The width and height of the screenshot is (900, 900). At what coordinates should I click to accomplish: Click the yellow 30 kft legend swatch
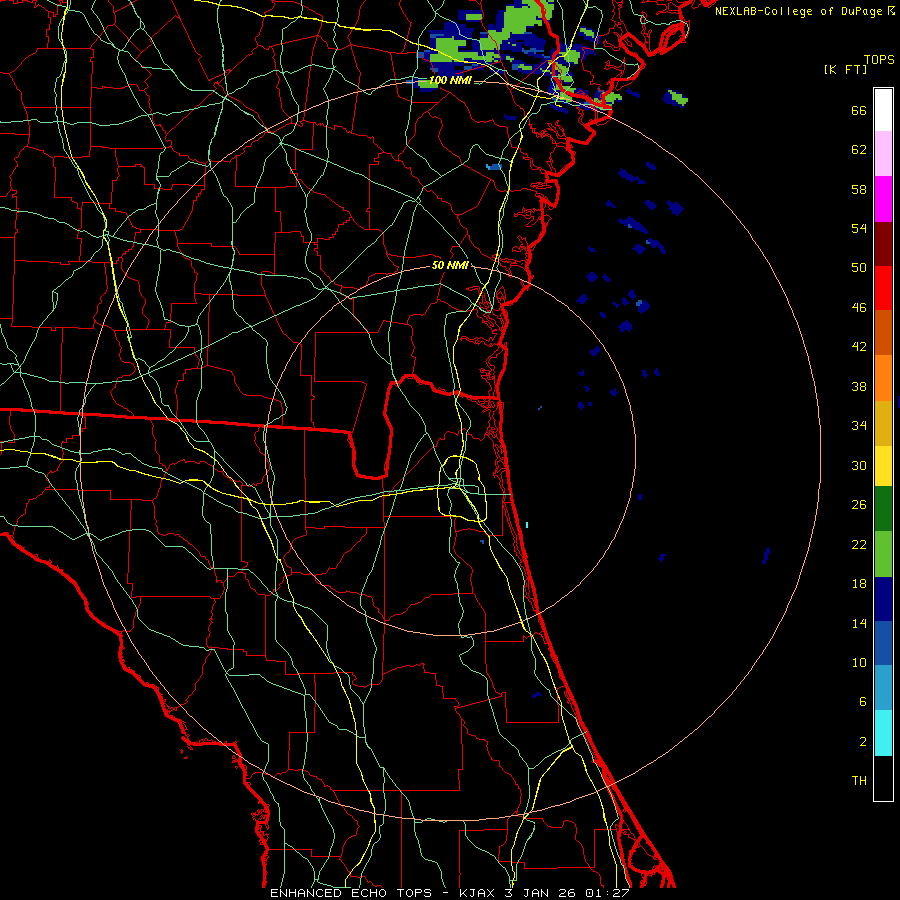pyautogui.click(x=883, y=466)
